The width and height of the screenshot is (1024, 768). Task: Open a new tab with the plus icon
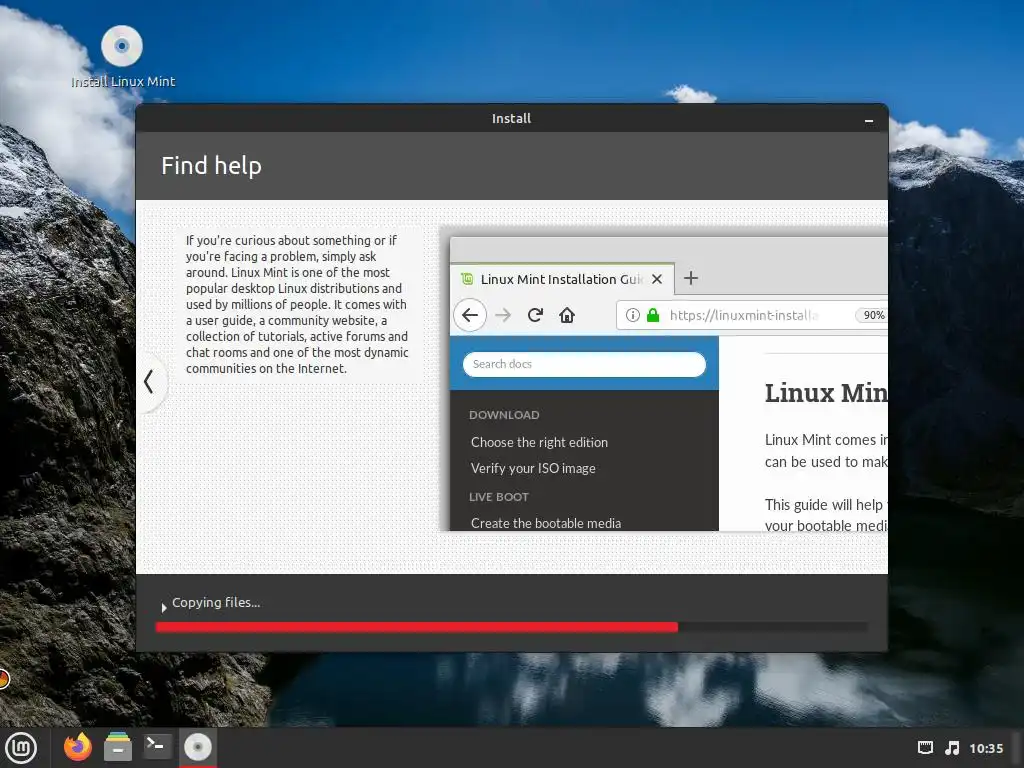[x=691, y=278]
